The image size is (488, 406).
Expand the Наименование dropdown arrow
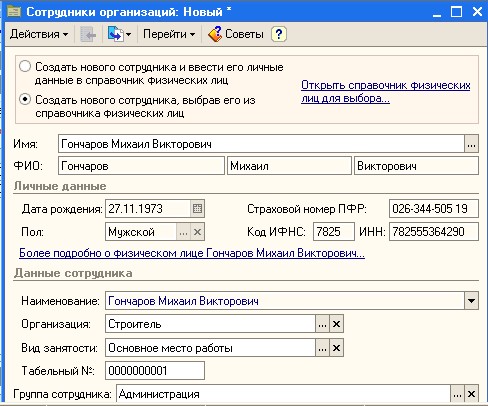click(x=471, y=301)
